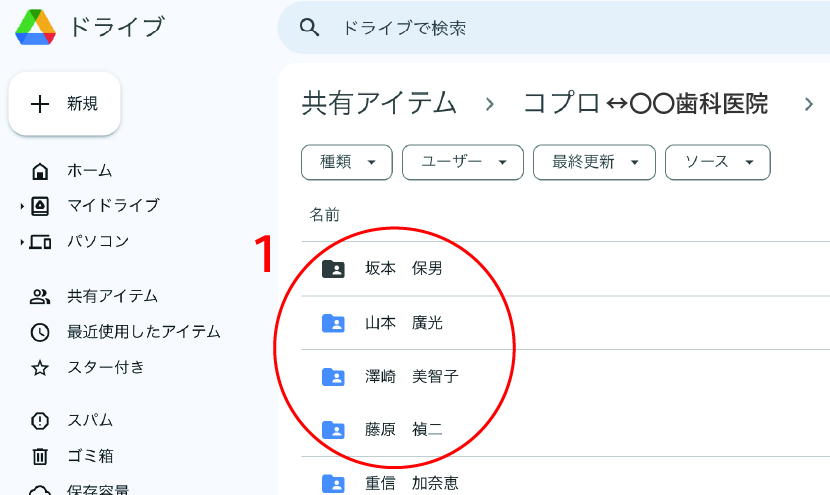Expand the マイドライブ tree arrow

click(x=22, y=207)
